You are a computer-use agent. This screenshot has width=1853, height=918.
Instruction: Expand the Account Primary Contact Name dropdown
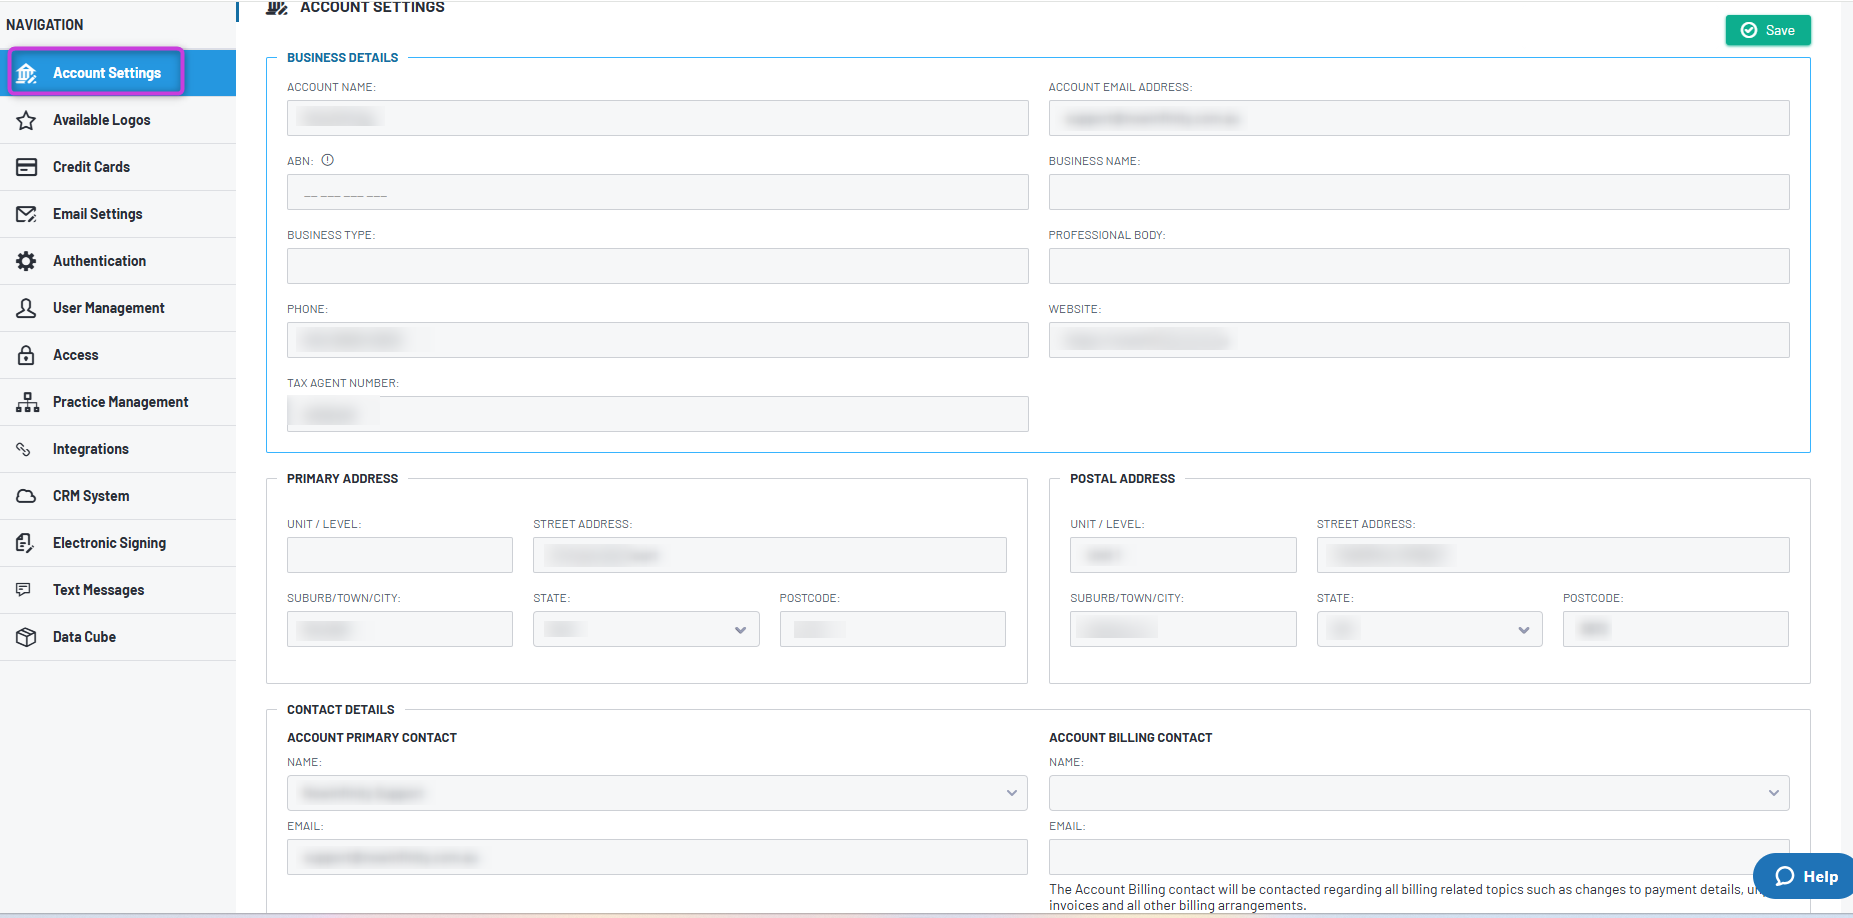[657, 793]
